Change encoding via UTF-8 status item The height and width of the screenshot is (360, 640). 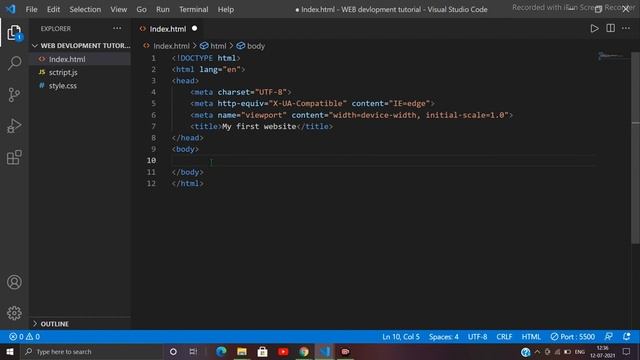click(x=477, y=337)
